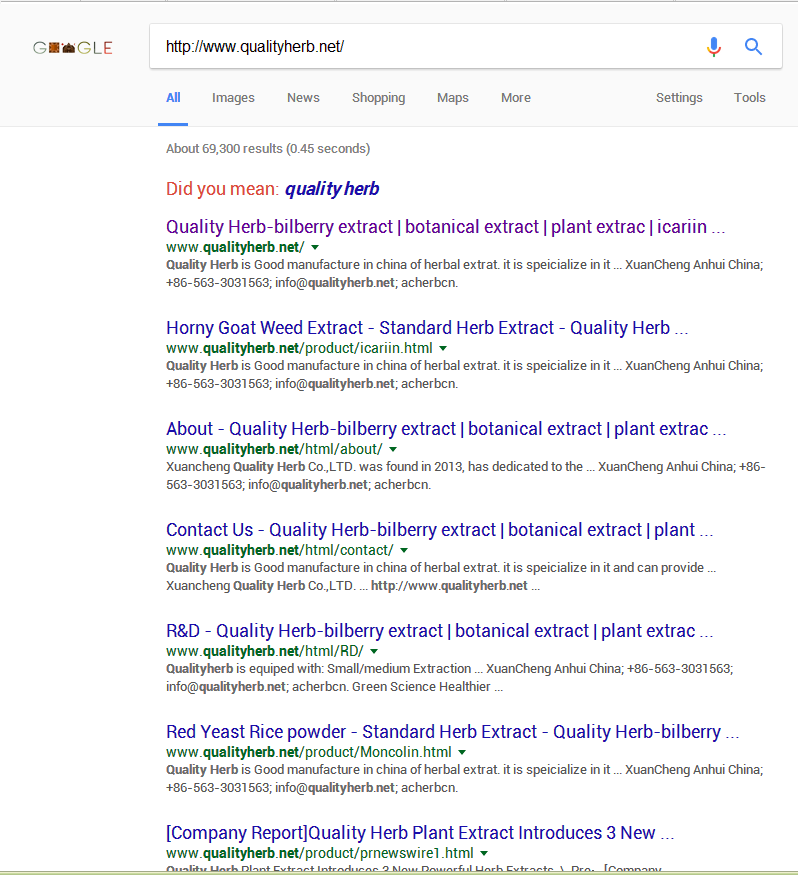Open Horny Goat Weed Extract result
This screenshot has width=798, height=875.
(x=427, y=328)
